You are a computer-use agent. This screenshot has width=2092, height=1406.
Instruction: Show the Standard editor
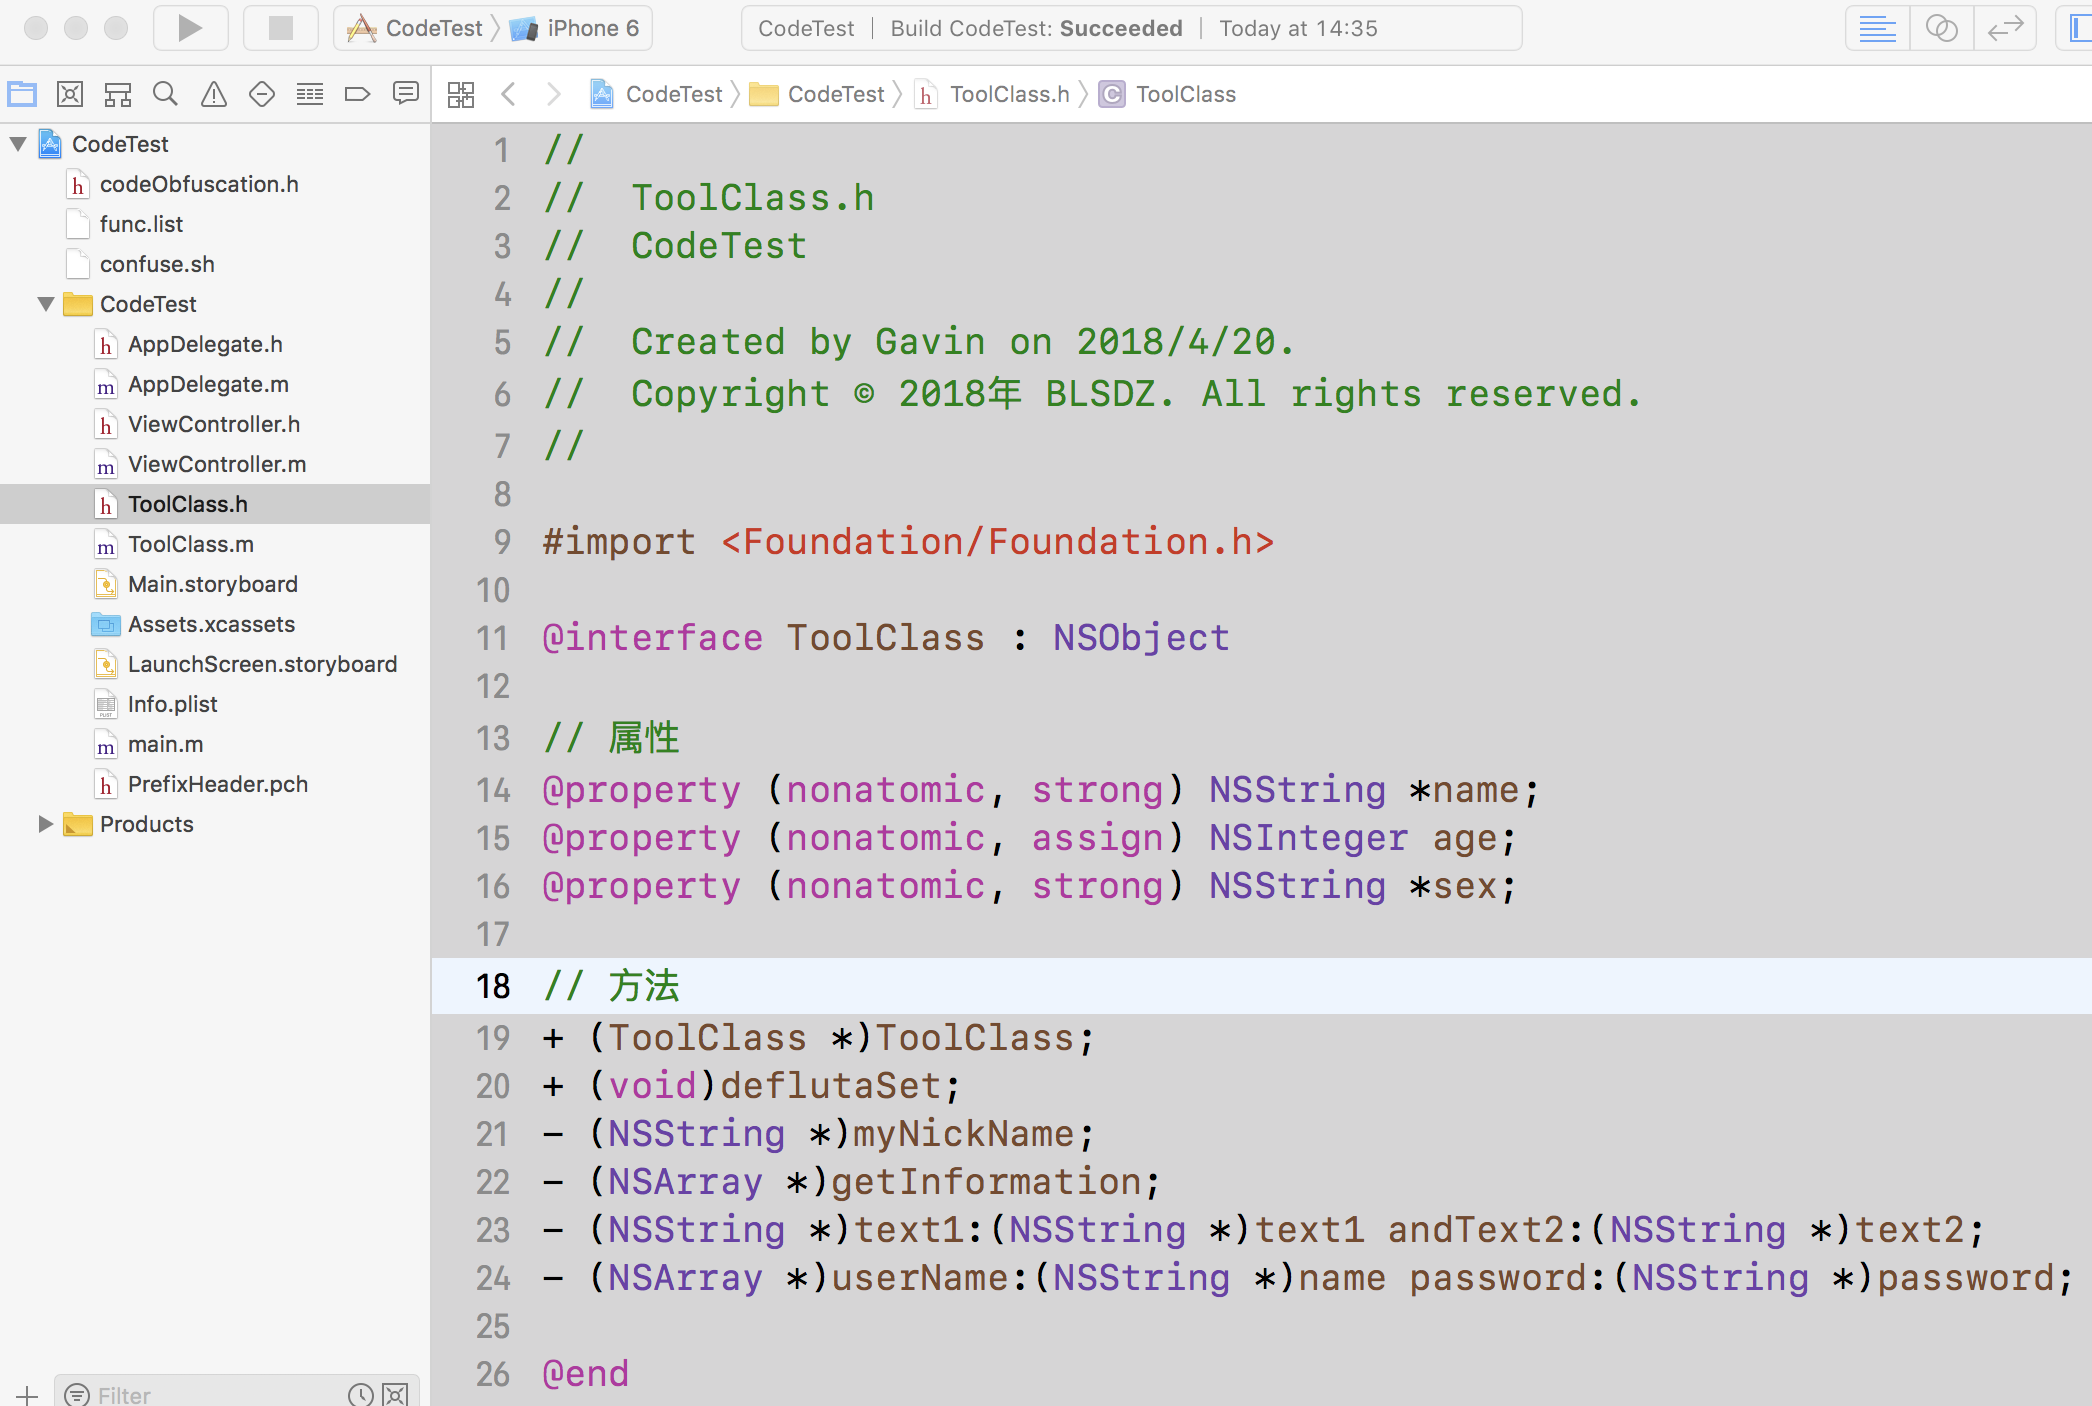pos(1877,28)
